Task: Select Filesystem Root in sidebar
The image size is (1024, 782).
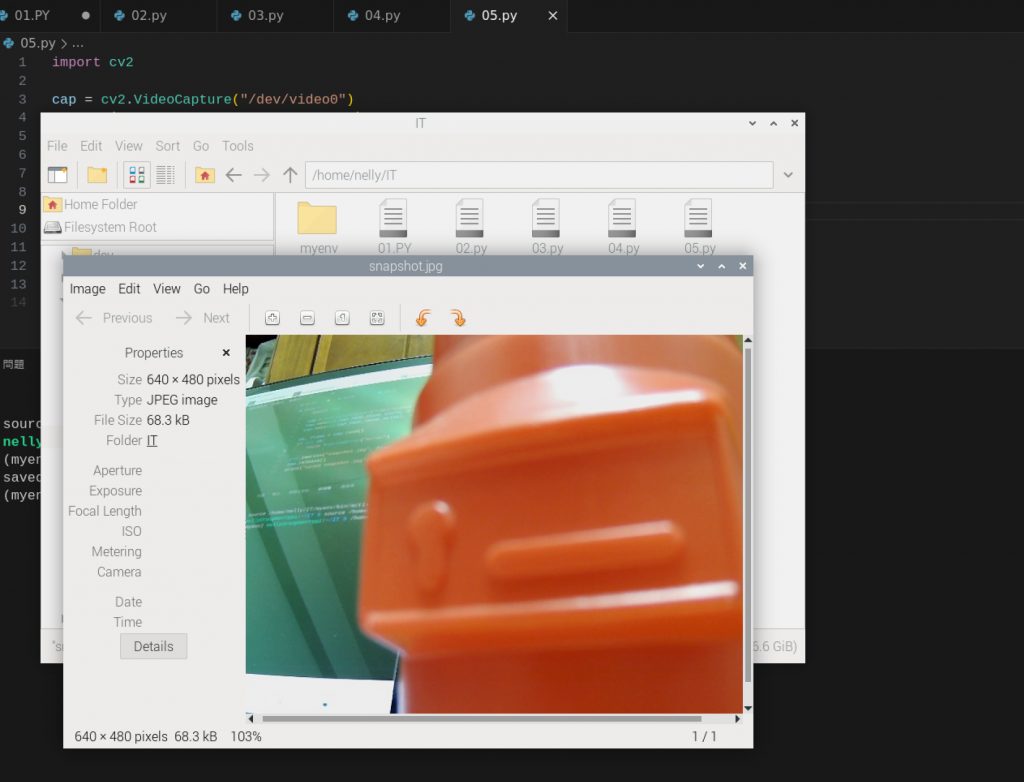Action: tap(157, 227)
